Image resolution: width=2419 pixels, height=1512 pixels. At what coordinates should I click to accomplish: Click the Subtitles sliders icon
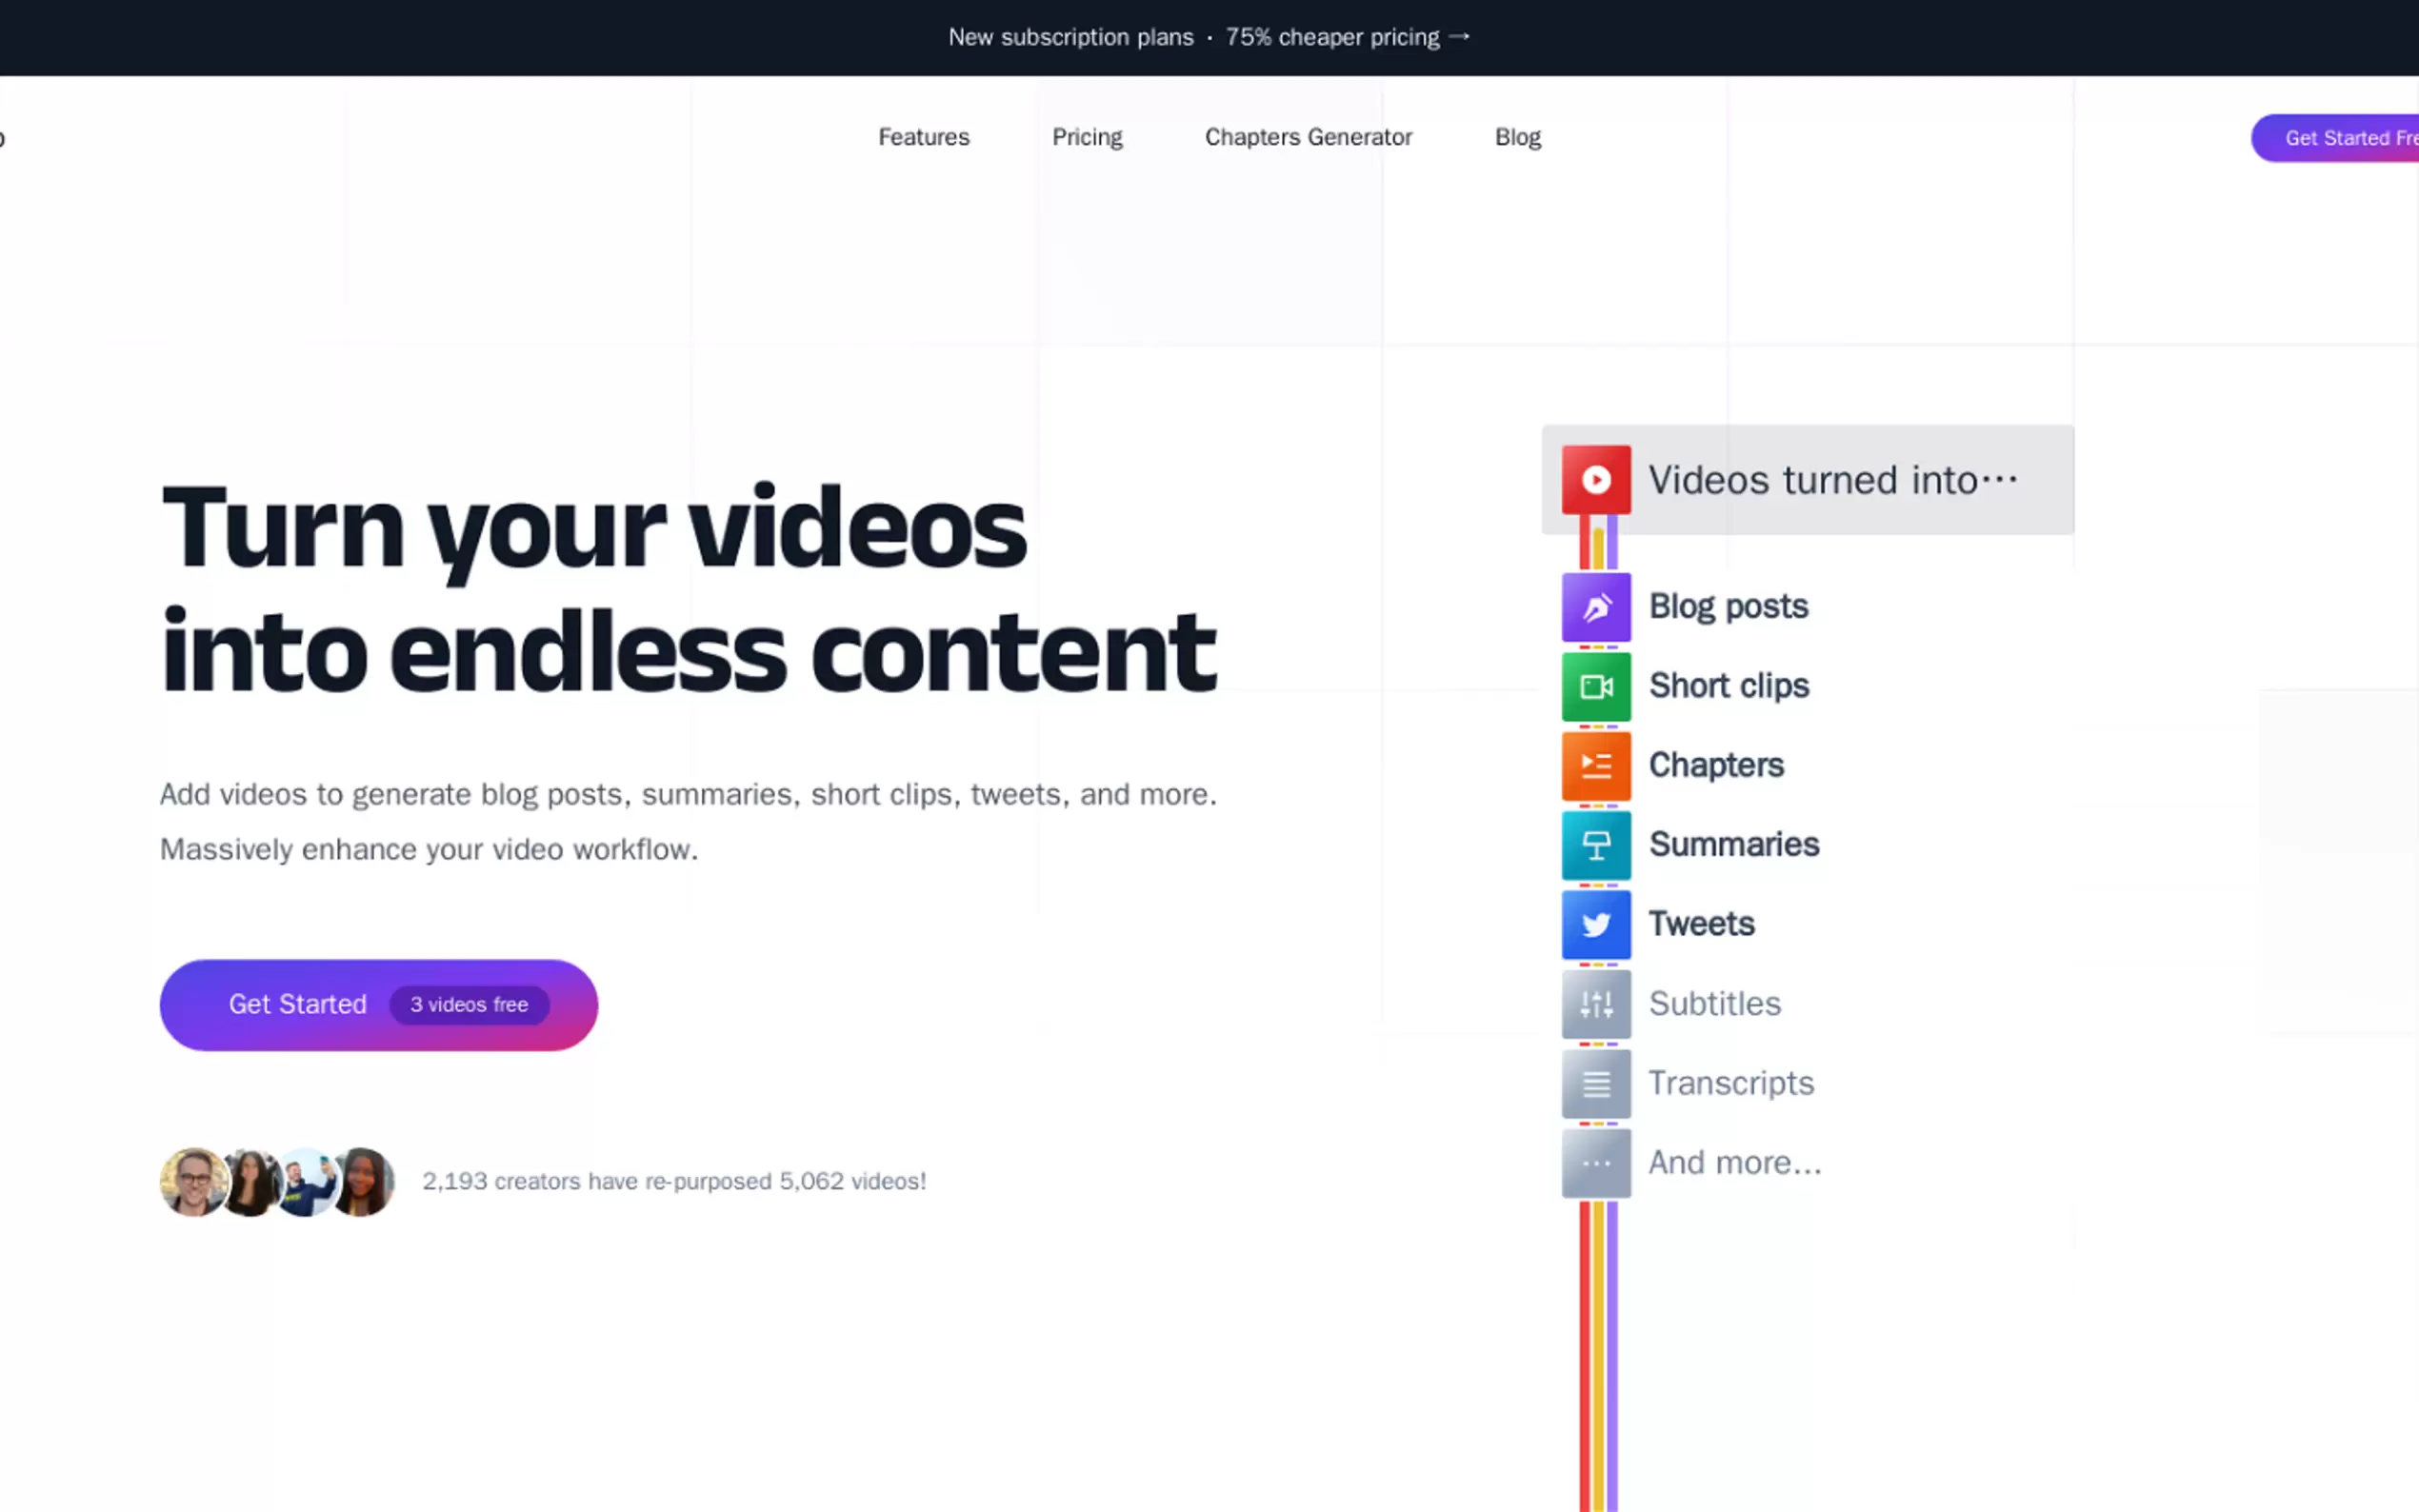tap(1596, 1003)
